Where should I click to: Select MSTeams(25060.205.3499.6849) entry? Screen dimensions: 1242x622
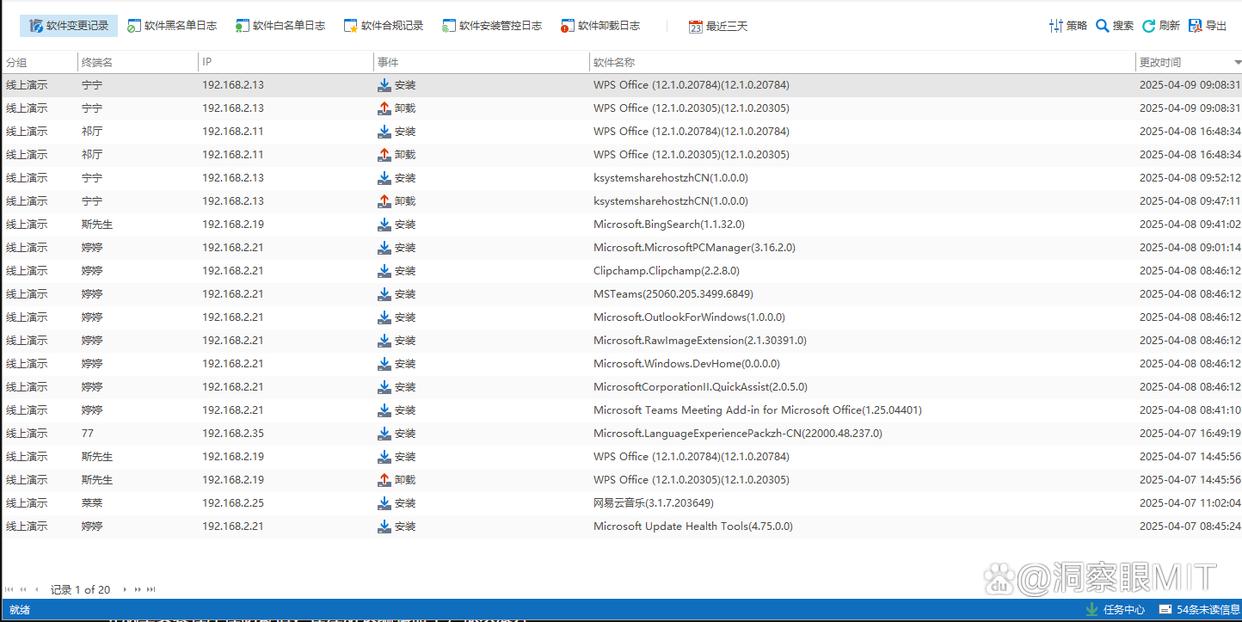[673, 294]
